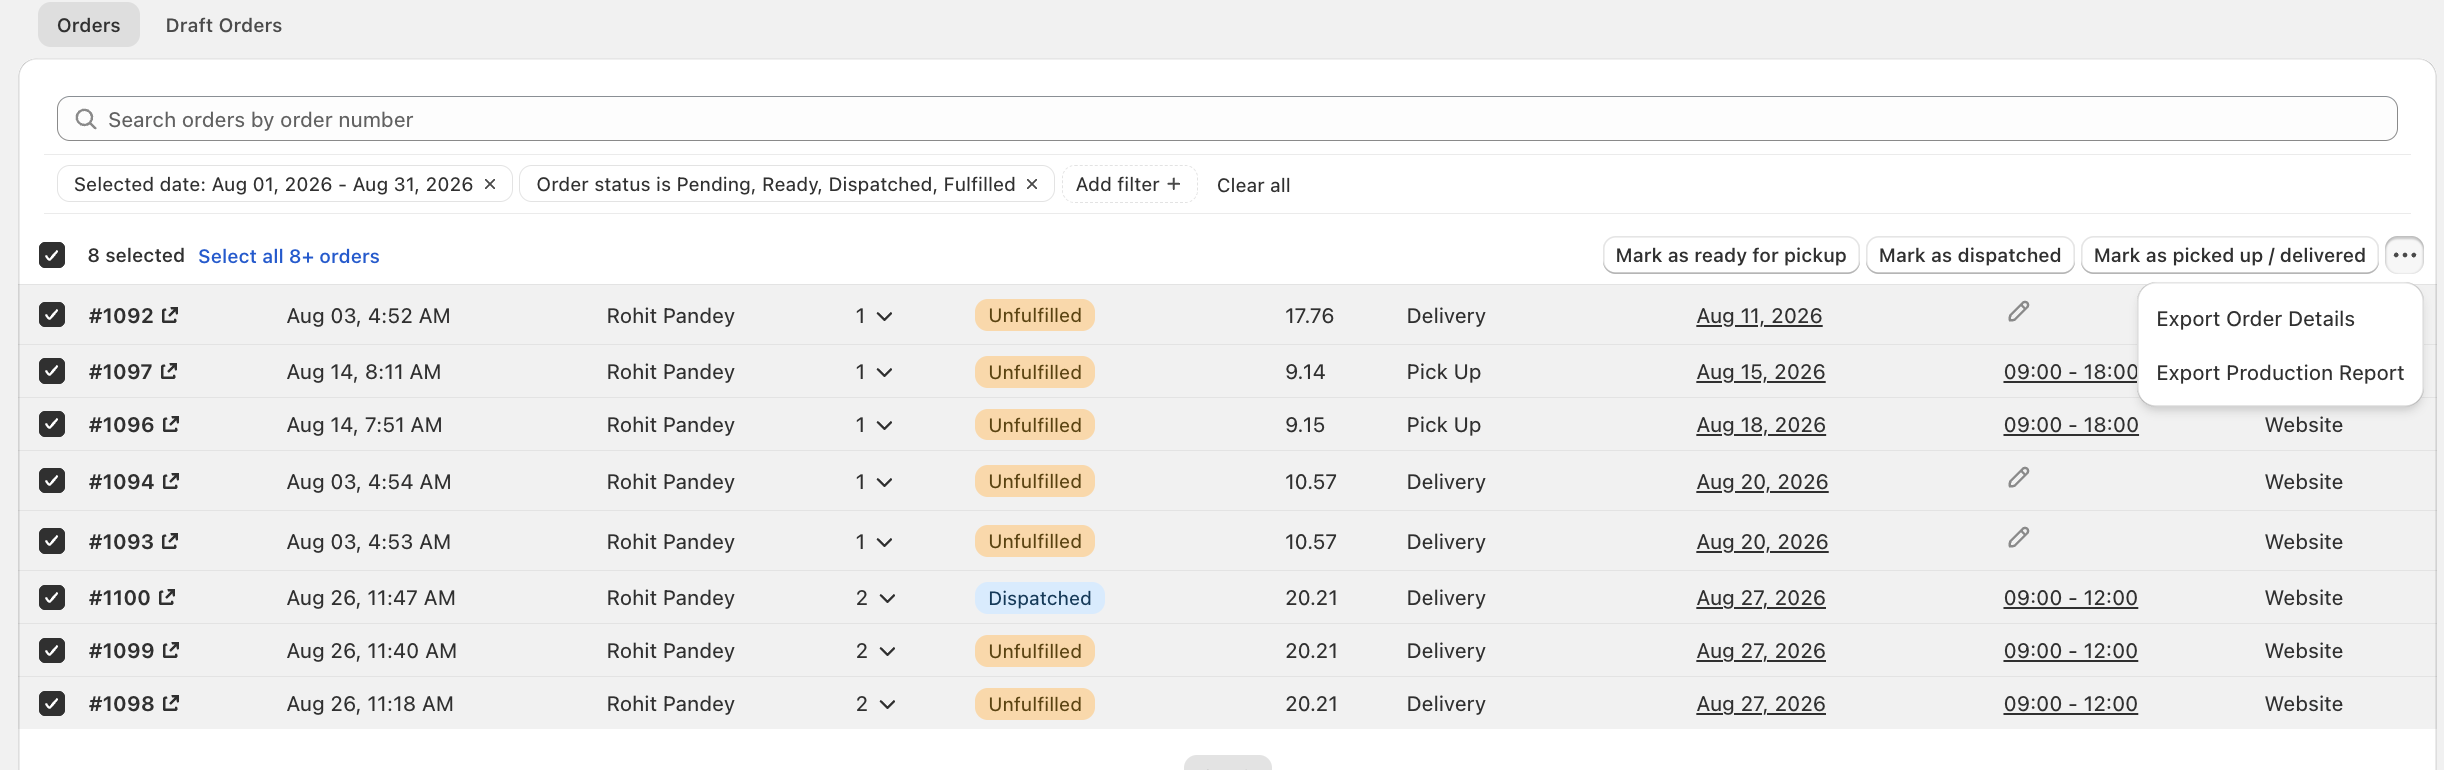Expand items chevron for order #1099
This screenshot has width=2444, height=770.
pyautogui.click(x=887, y=651)
